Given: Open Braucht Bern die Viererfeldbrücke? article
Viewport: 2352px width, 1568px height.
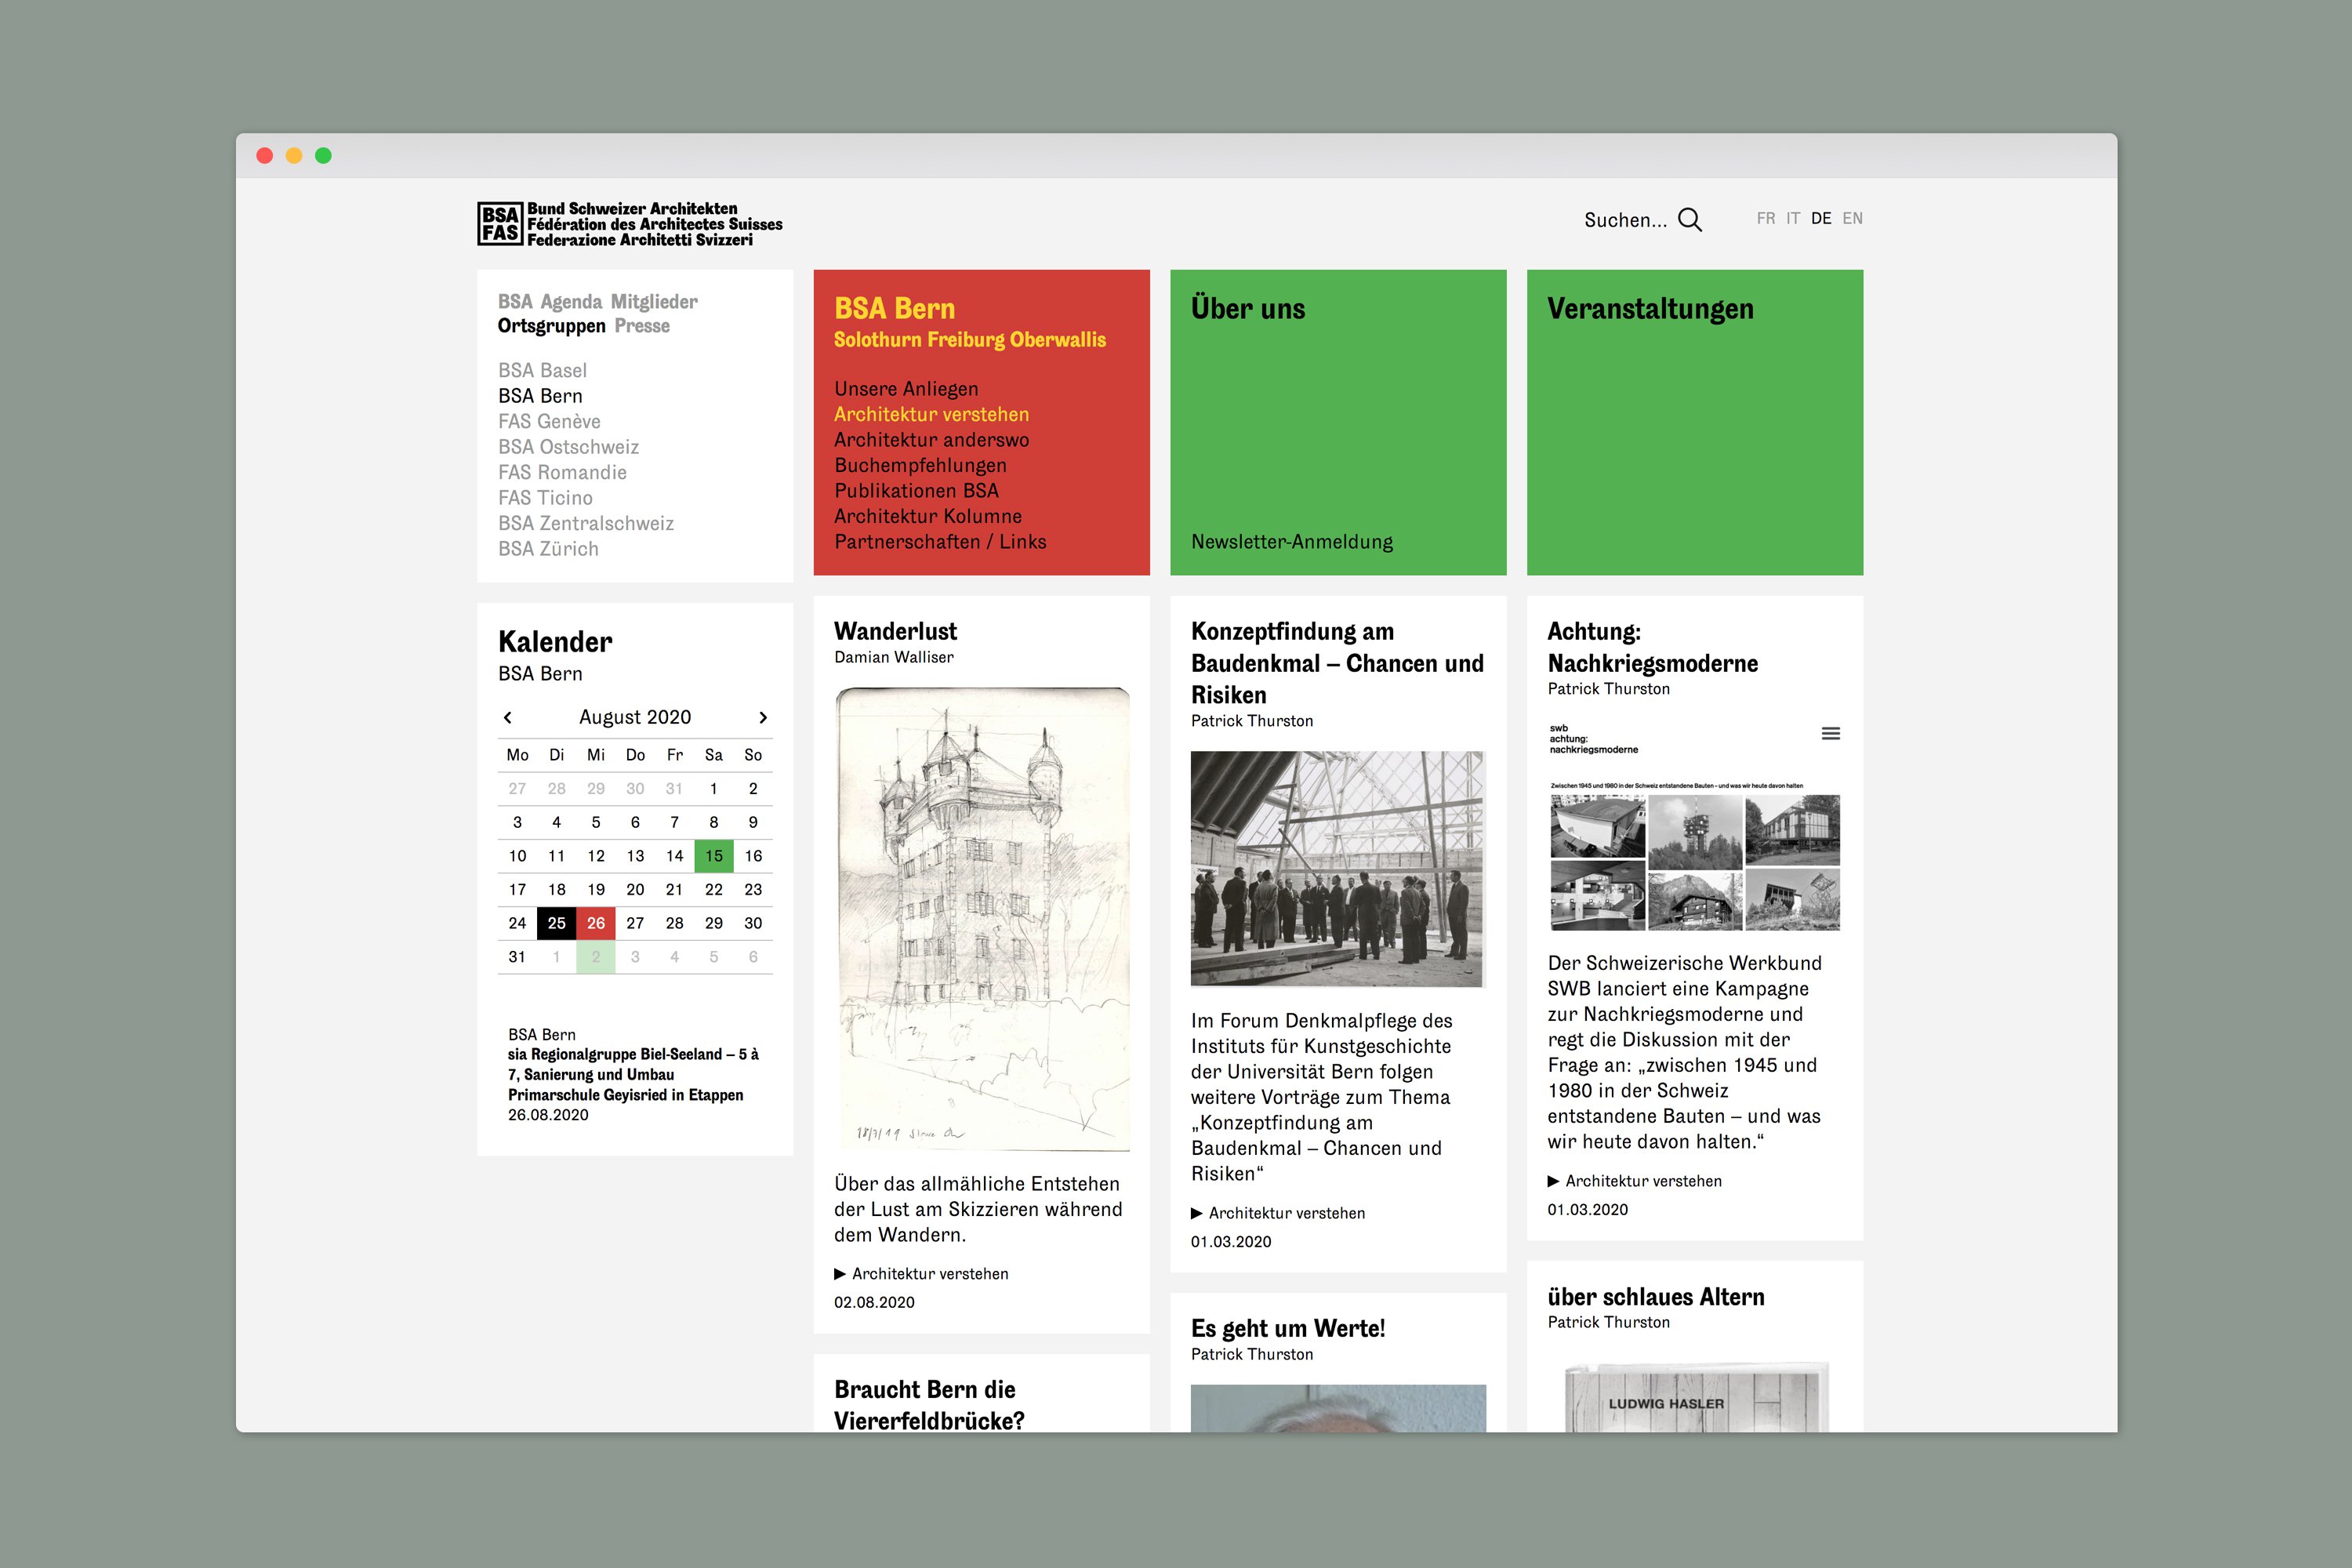Looking at the screenshot, I should [x=929, y=1405].
